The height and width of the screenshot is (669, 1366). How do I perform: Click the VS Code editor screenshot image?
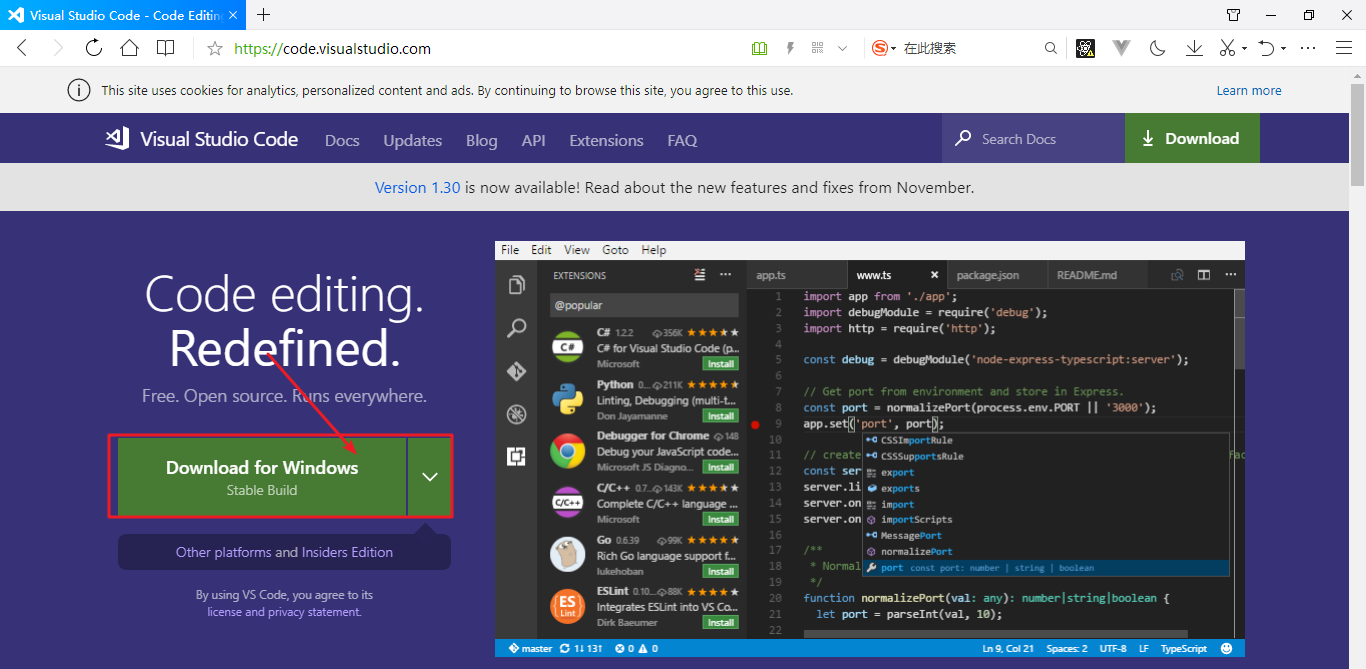click(x=870, y=449)
